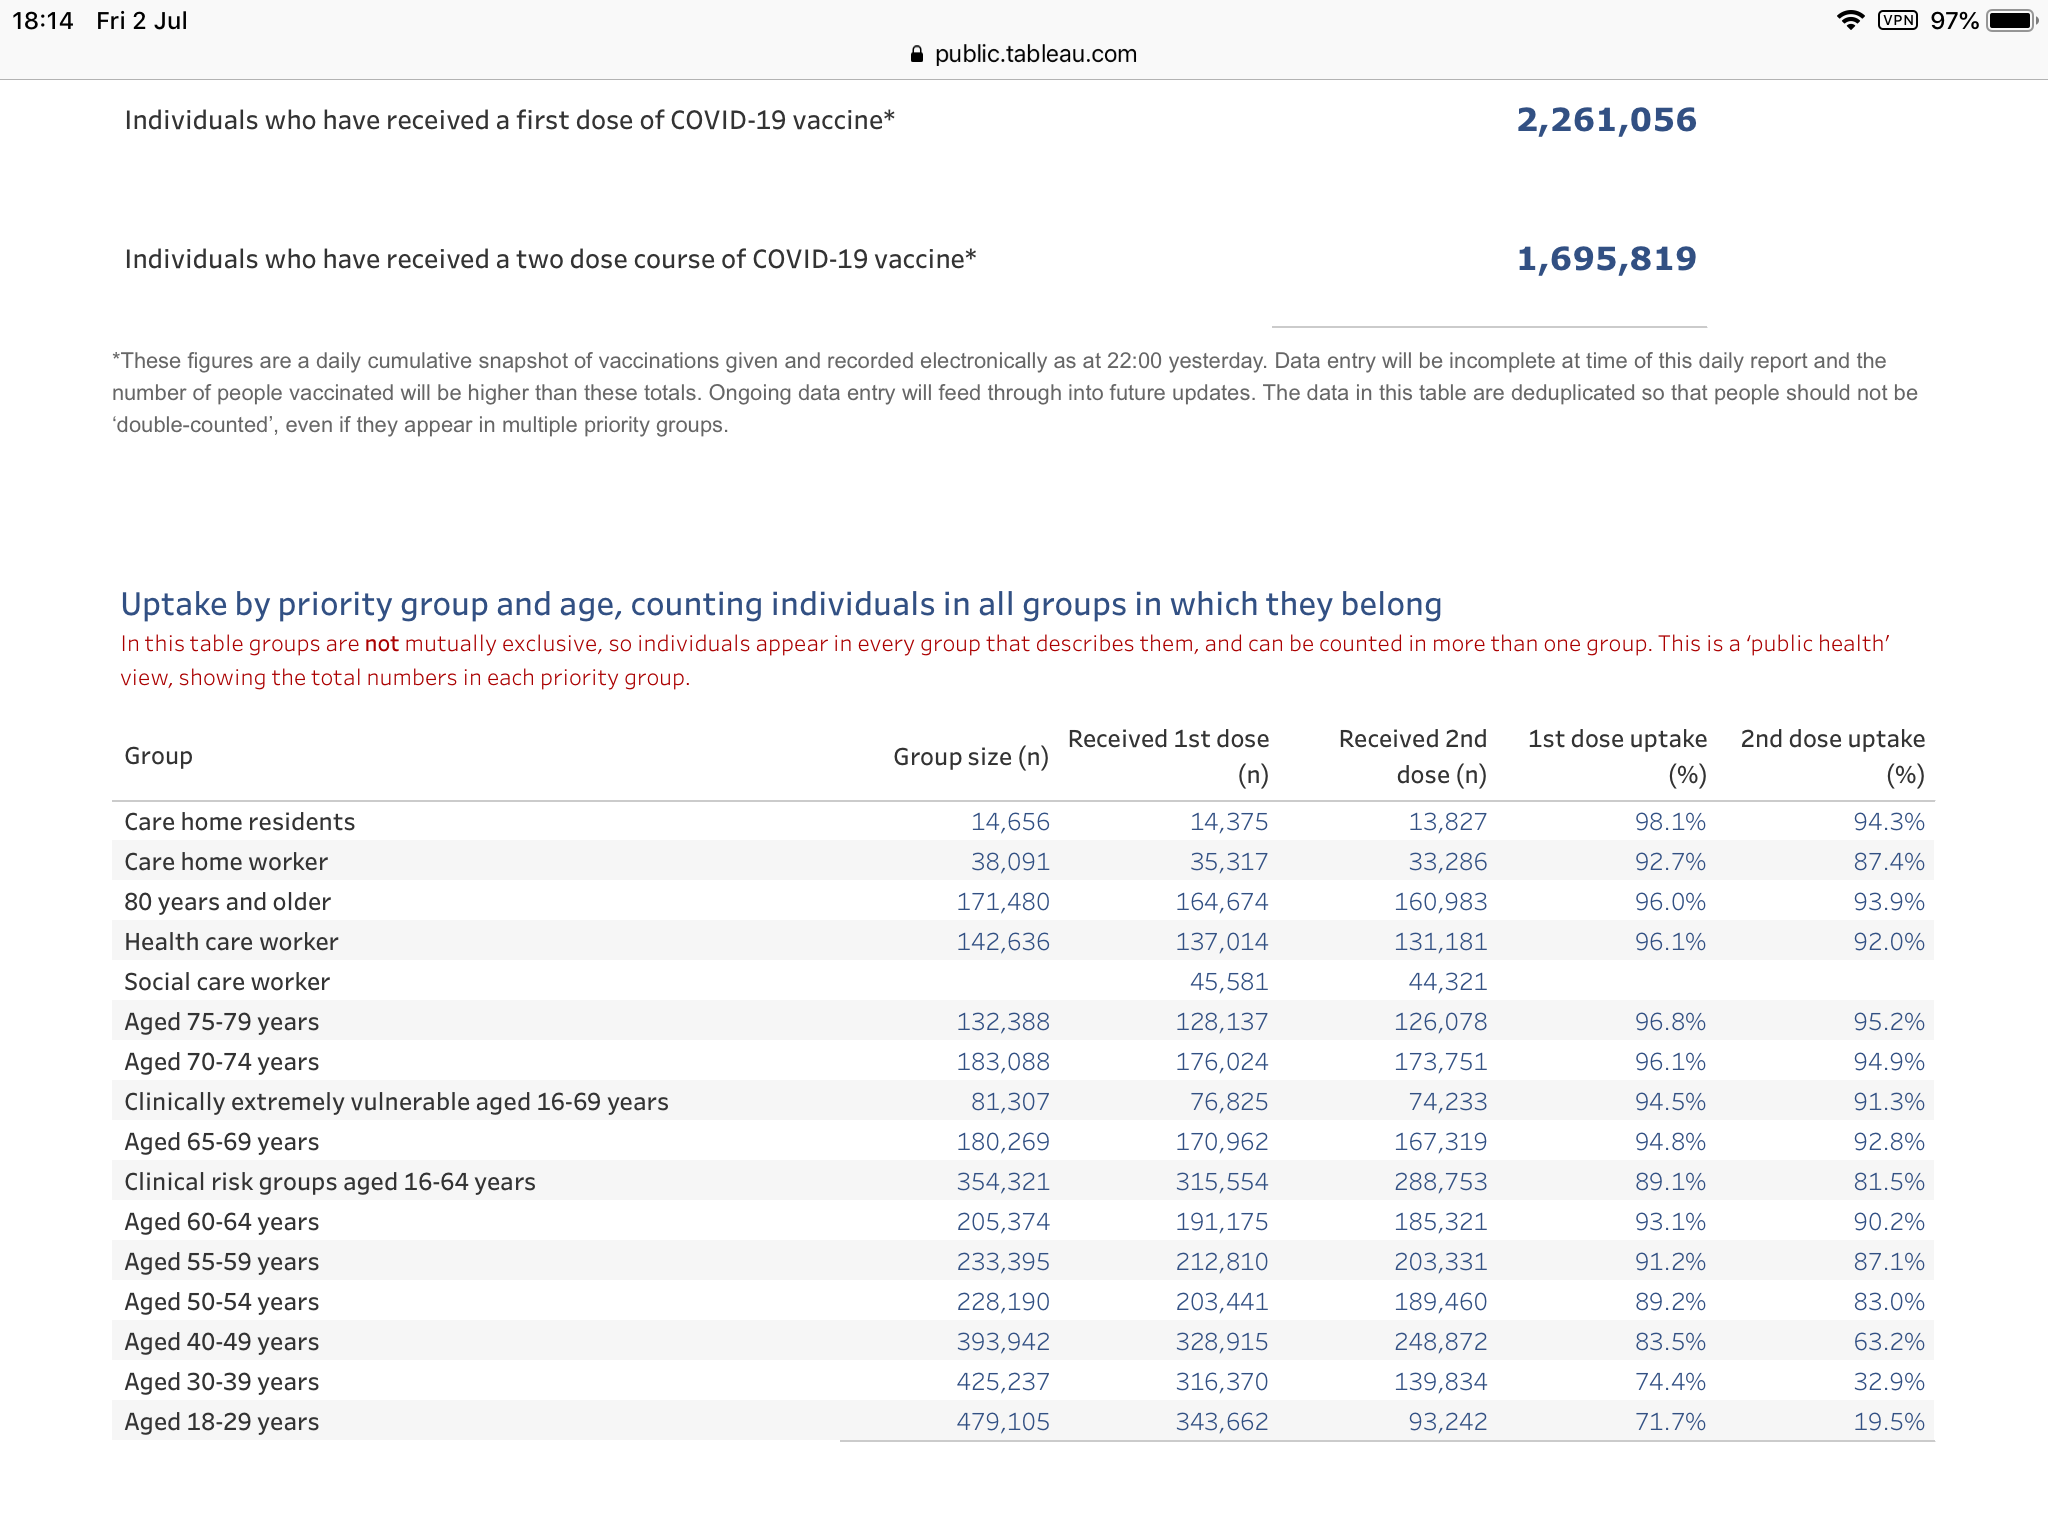The width and height of the screenshot is (2048, 1536).
Task: Click first dose total 2,261,056
Action: [1606, 120]
